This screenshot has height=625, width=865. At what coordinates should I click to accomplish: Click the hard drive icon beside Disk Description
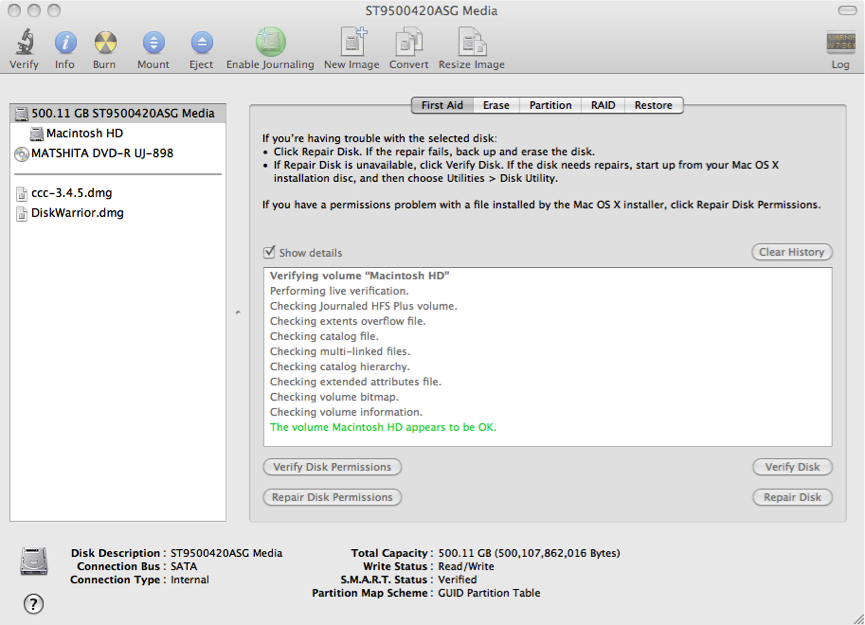tap(34, 561)
